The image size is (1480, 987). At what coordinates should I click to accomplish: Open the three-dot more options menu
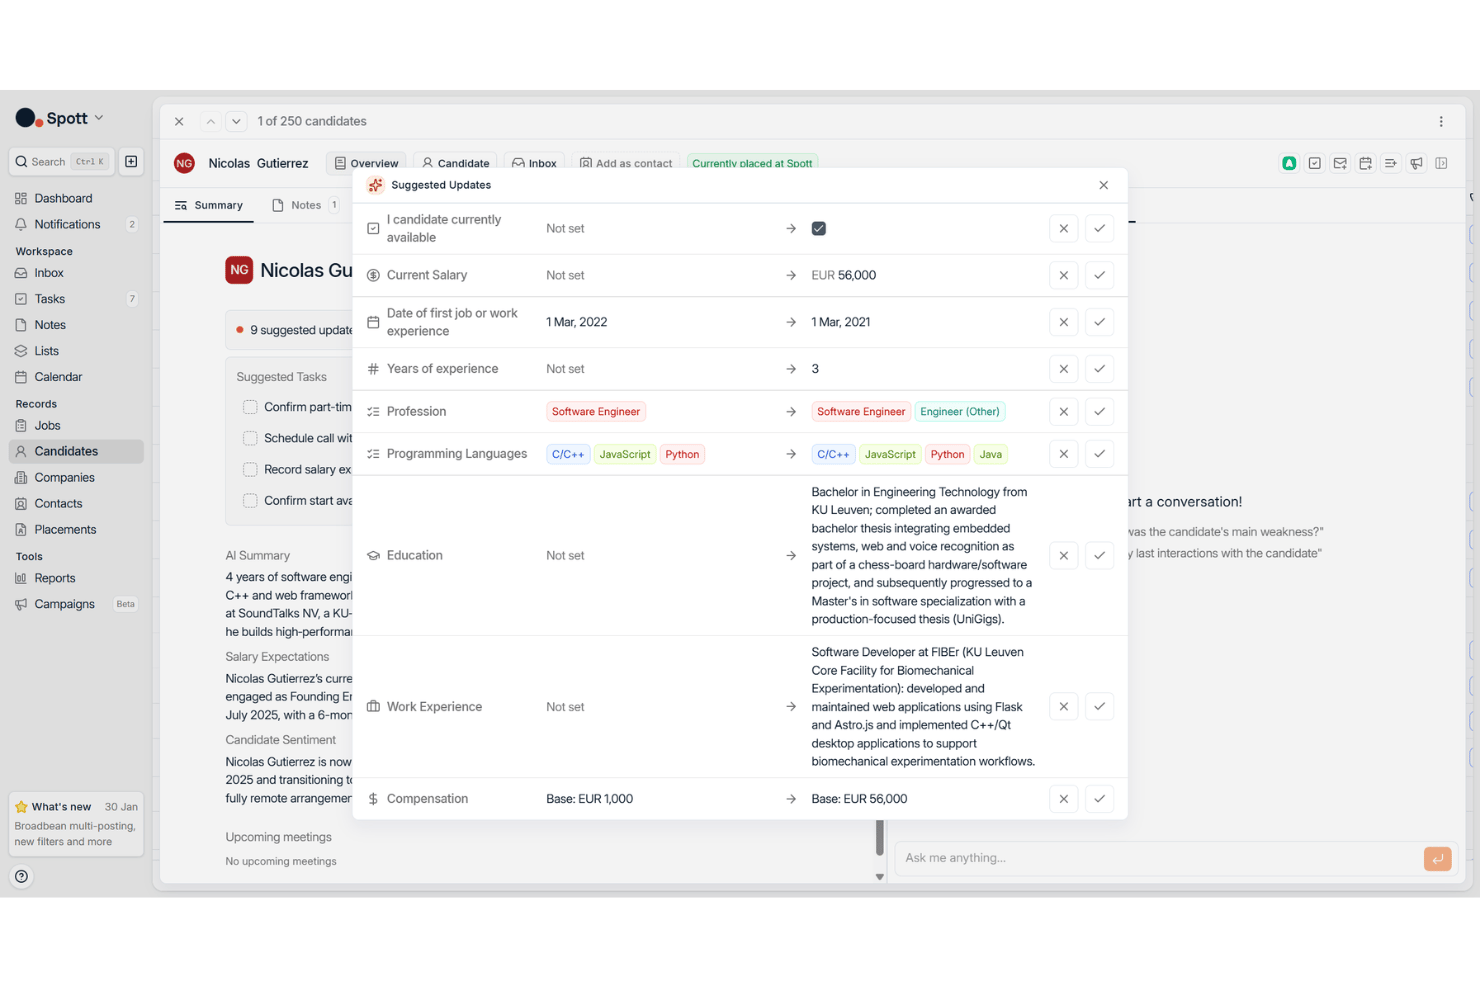click(1441, 121)
